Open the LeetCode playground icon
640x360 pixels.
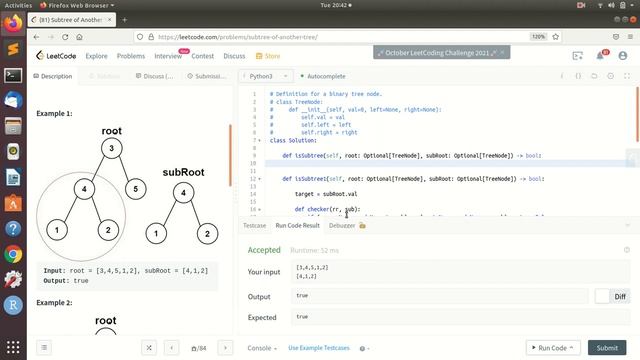pyautogui.click(x=578, y=56)
